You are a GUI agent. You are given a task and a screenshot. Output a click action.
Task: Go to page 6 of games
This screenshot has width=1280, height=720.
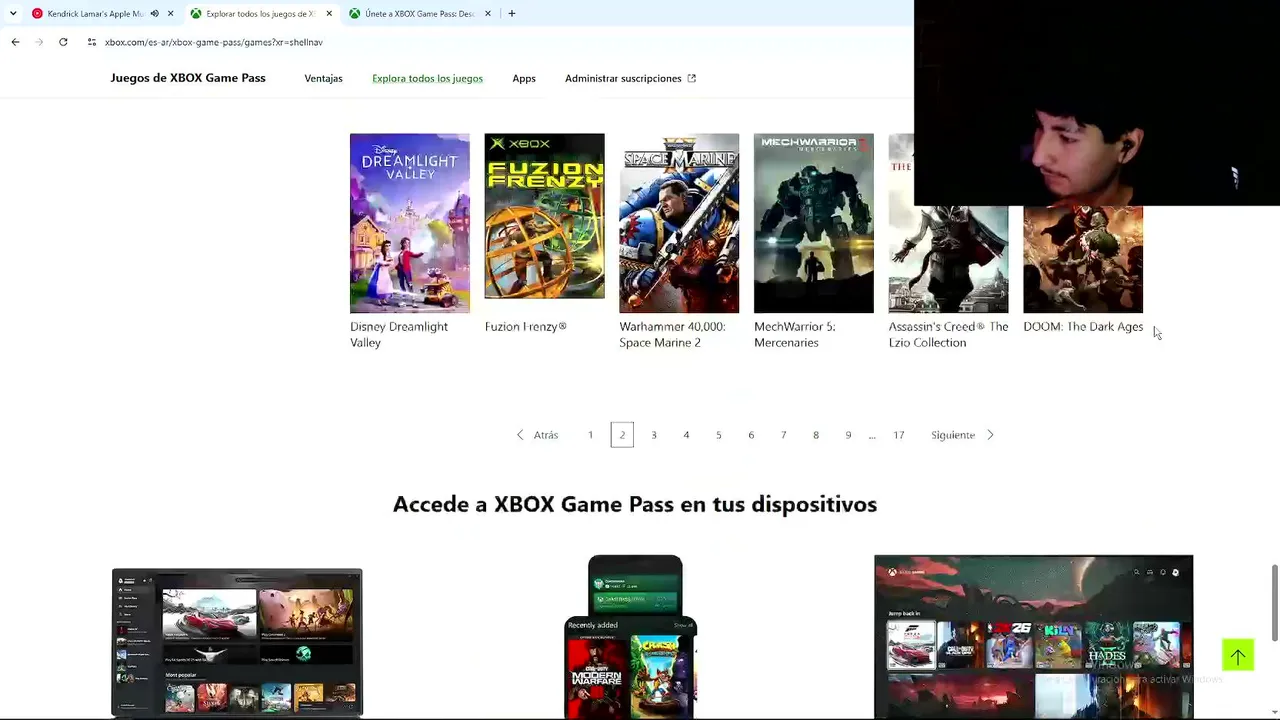click(751, 435)
